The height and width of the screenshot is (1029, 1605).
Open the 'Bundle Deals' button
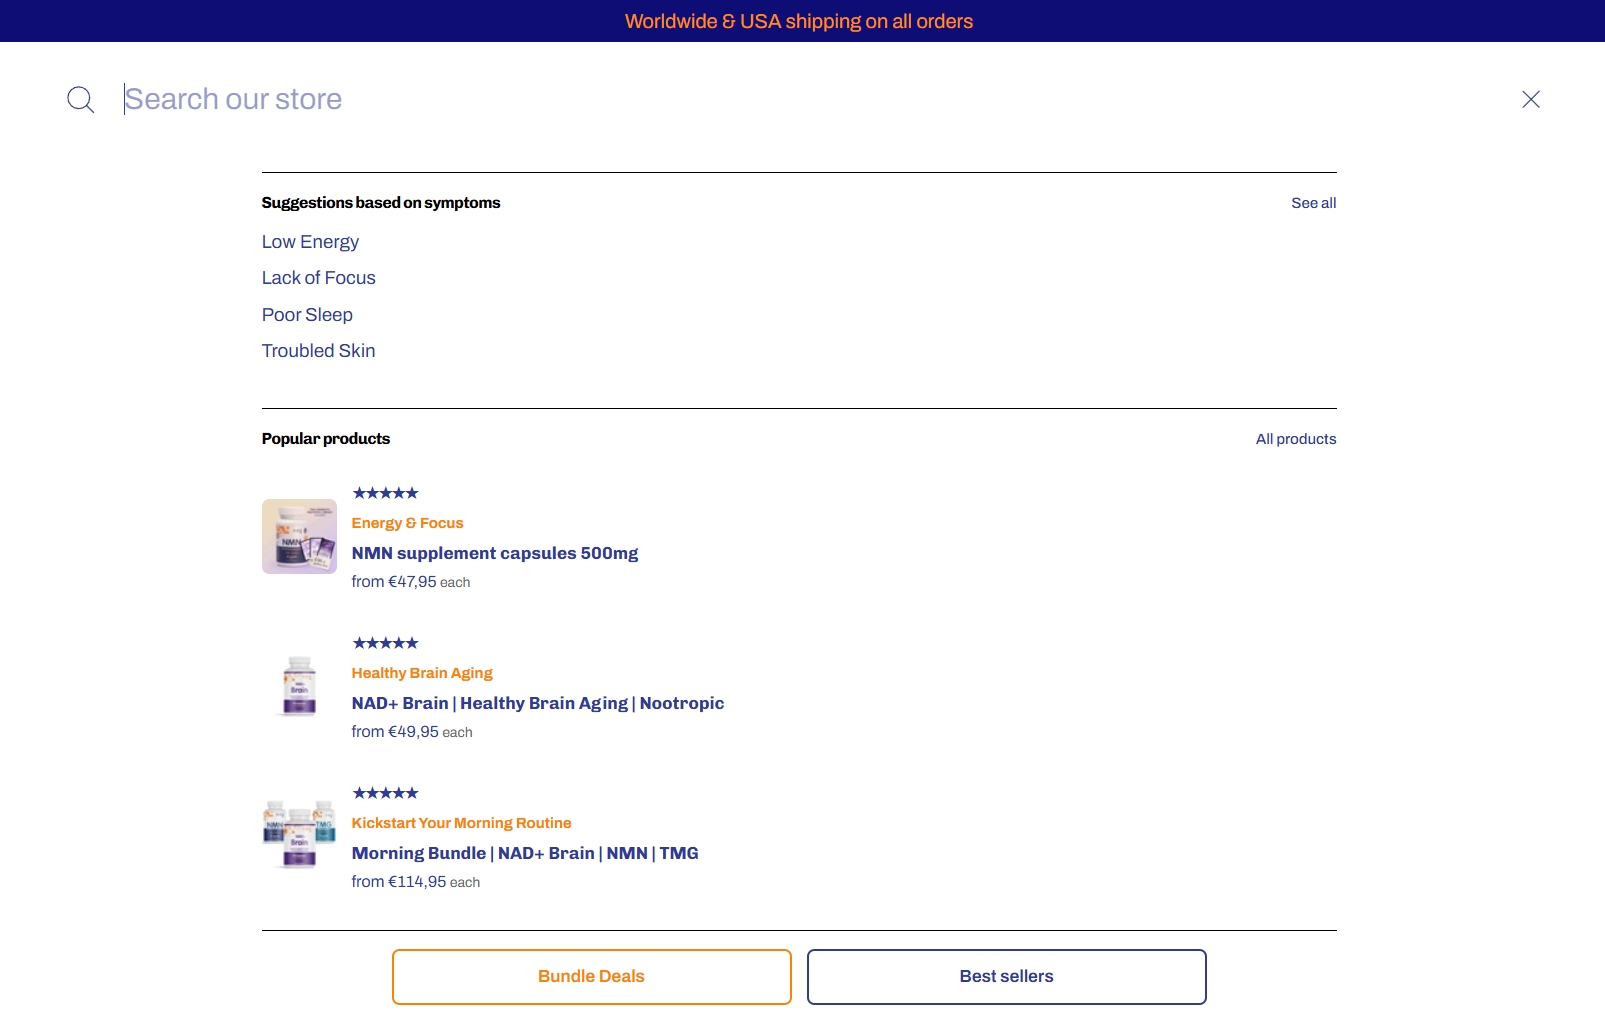tap(591, 977)
